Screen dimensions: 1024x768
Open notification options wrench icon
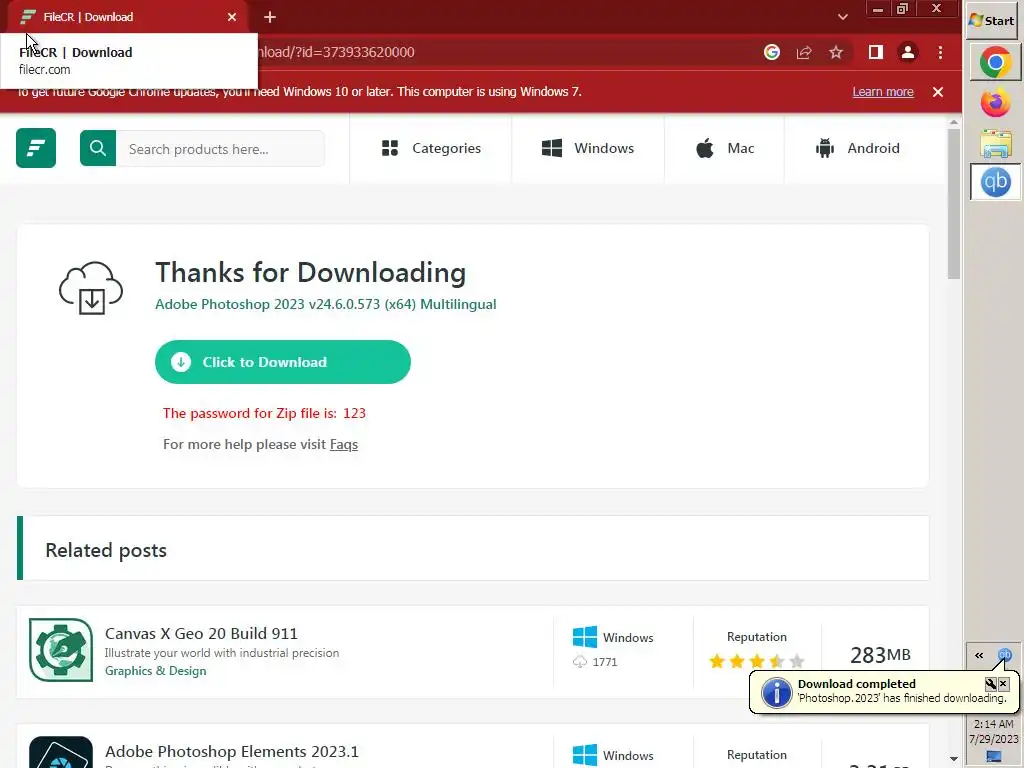pyautogui.click(x=991, y=684)
